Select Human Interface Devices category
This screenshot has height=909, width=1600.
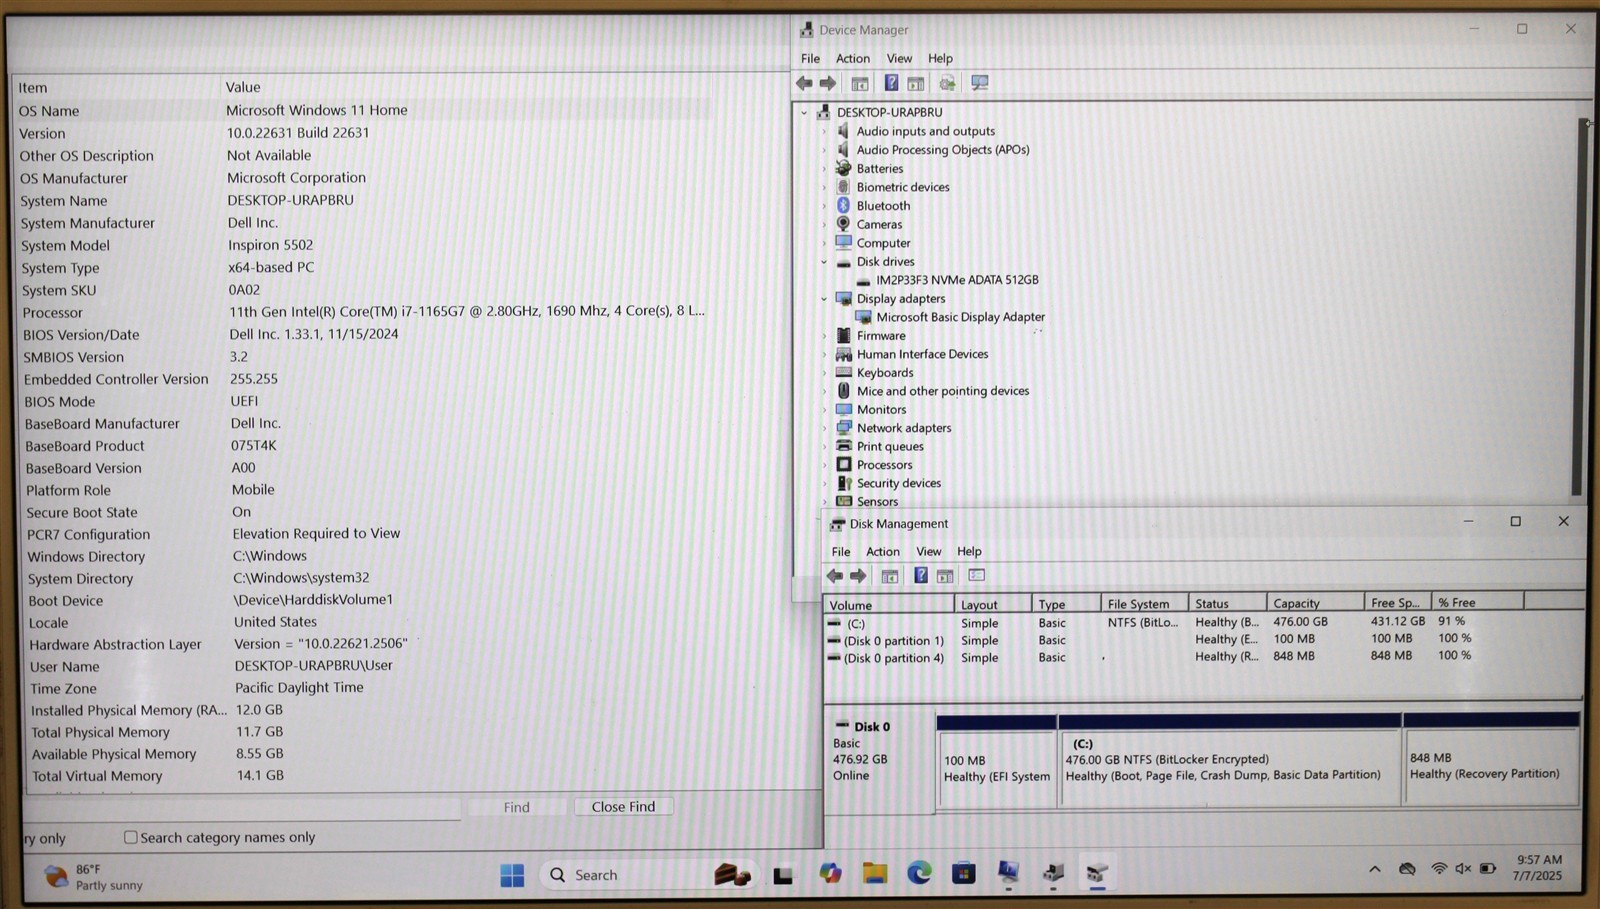(922, 354)
